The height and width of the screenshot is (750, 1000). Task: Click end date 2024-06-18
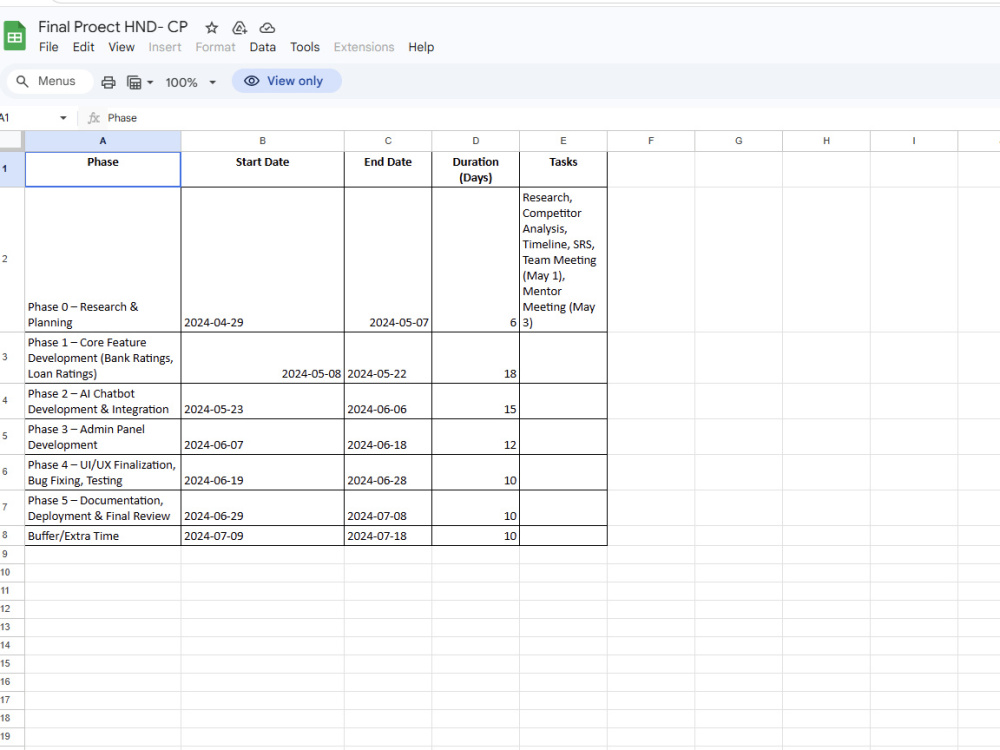[388, 437]
